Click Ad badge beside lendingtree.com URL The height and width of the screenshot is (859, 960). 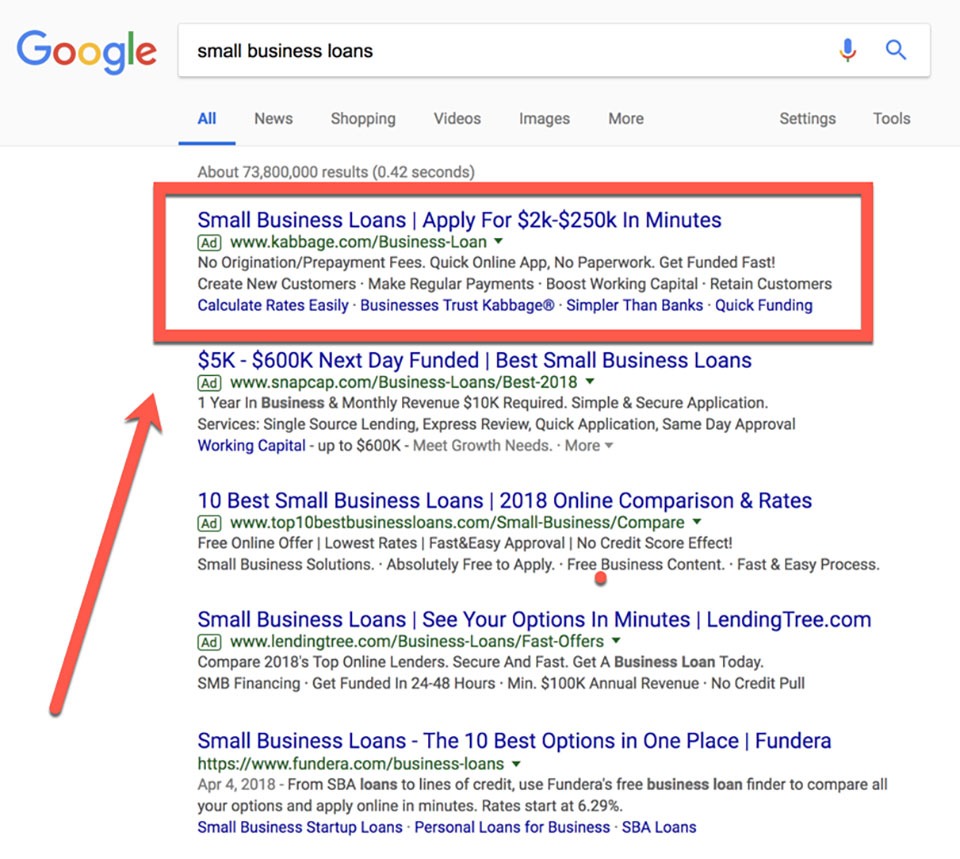(x=209, y=642)
